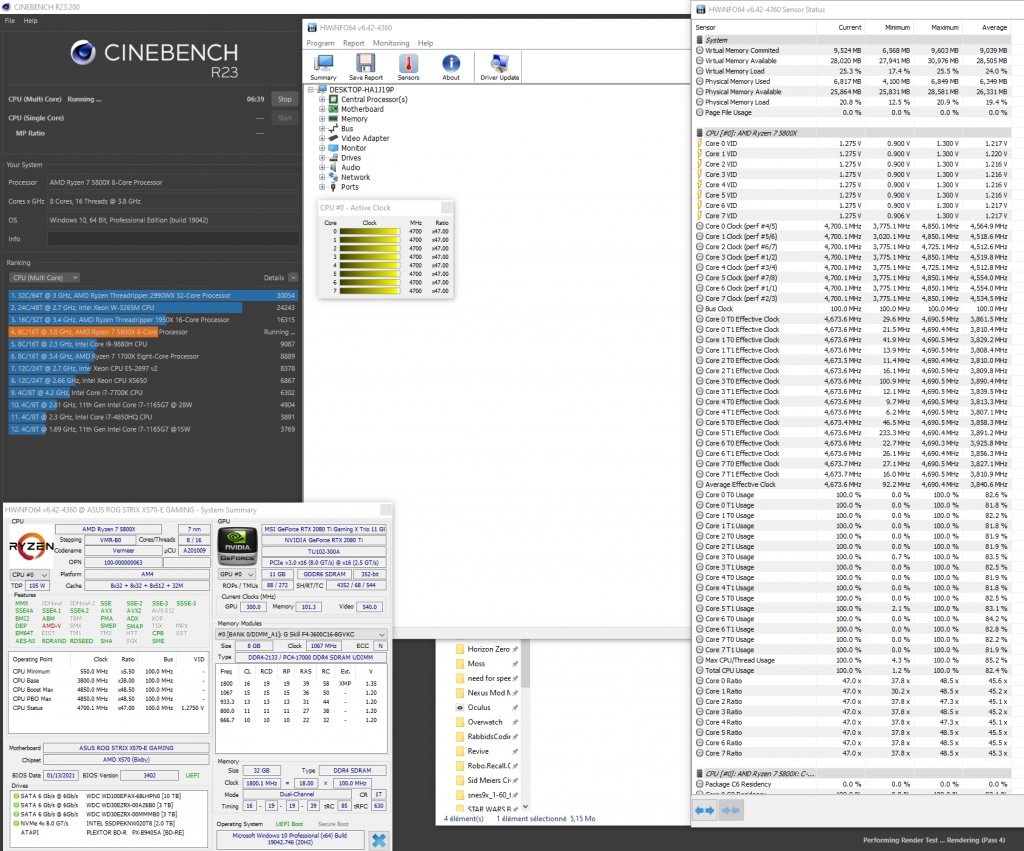Open the Cinebench Help menu
This screenshot has height=851, width=1024.
[x=31, y=21]
